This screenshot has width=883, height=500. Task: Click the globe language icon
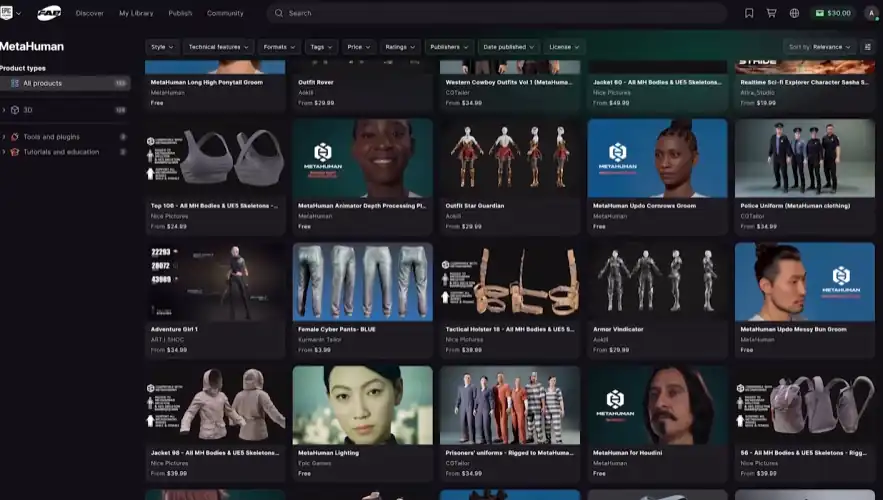click(x=794, y=13)
